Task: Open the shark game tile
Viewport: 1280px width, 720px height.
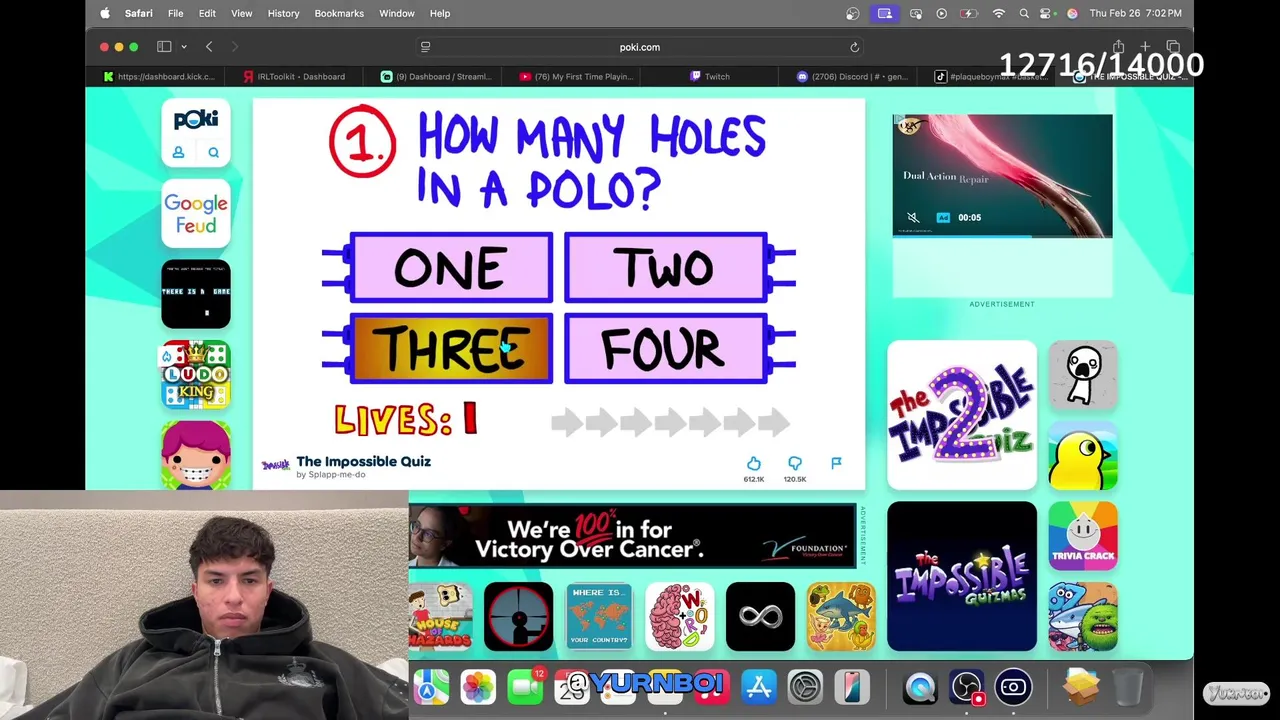Action: point(841,617)
